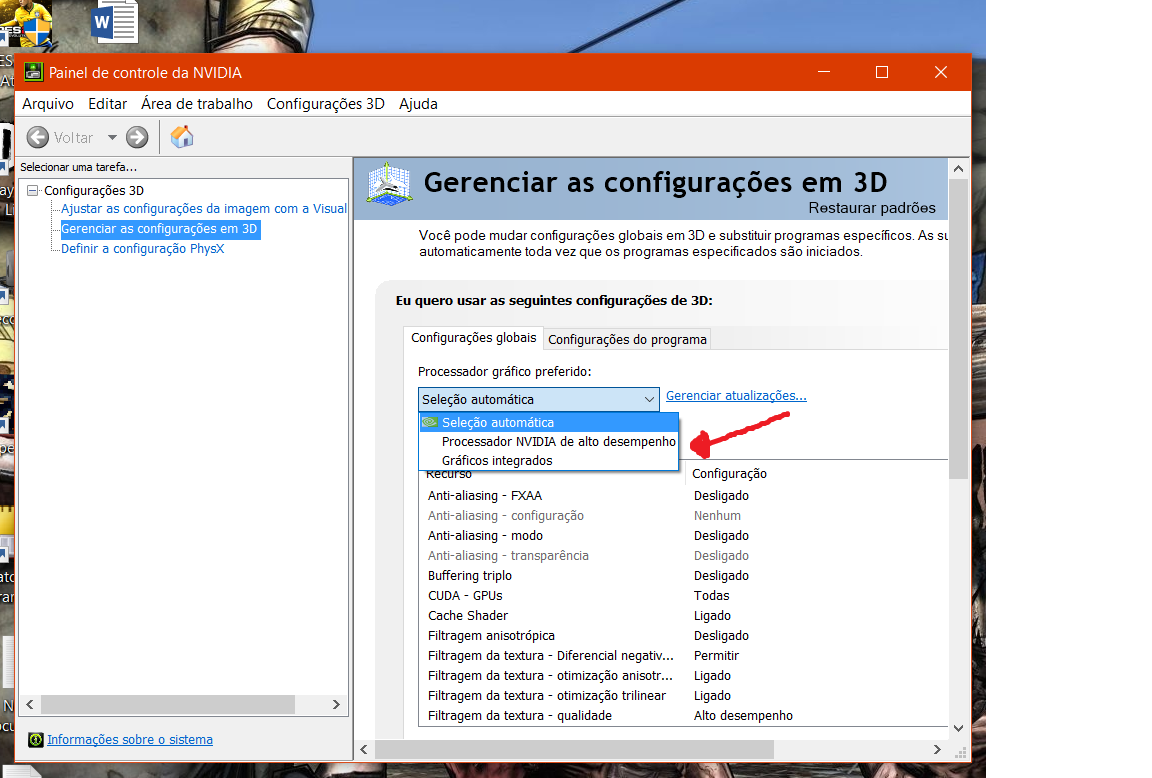This screenshot has height=778, width=1152.
Task: Select the Anti-aliasing - modo row
Action: [683, 536]
